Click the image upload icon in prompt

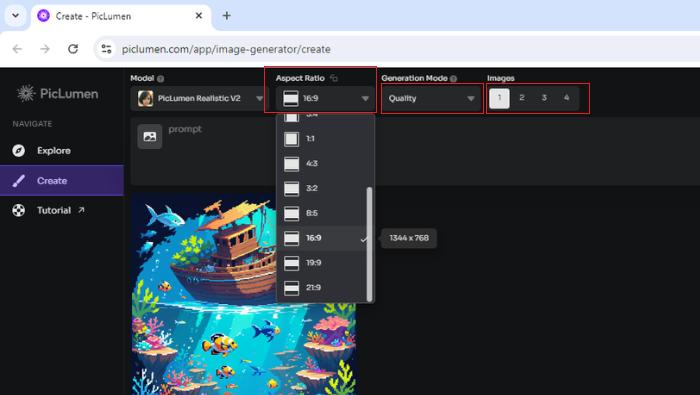pos(150,137)
